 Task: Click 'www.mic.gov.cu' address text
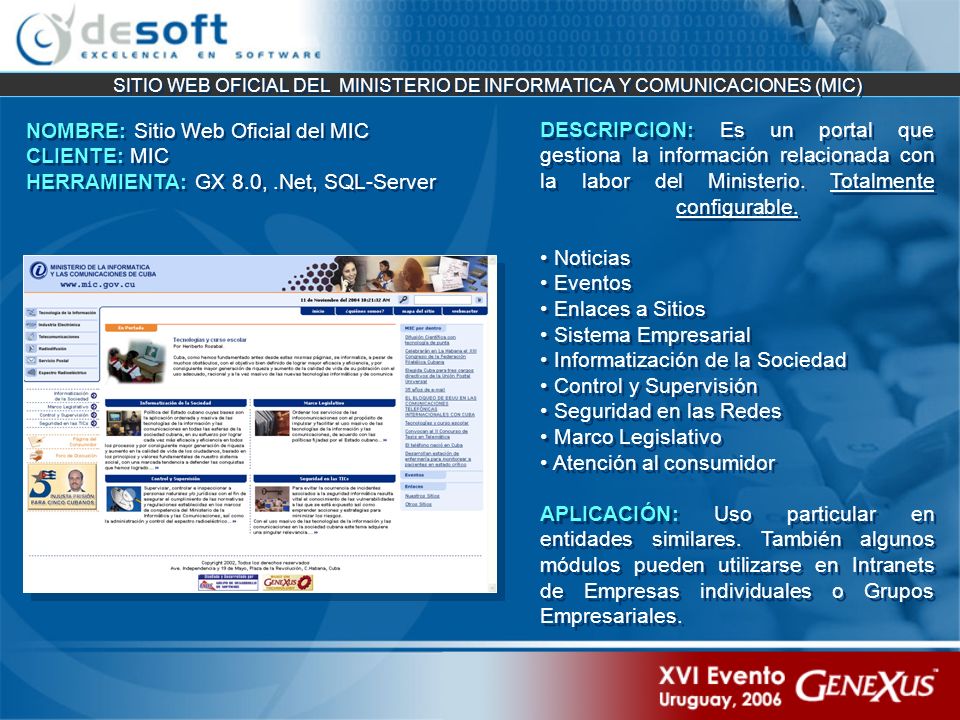[x=98, y=284]
